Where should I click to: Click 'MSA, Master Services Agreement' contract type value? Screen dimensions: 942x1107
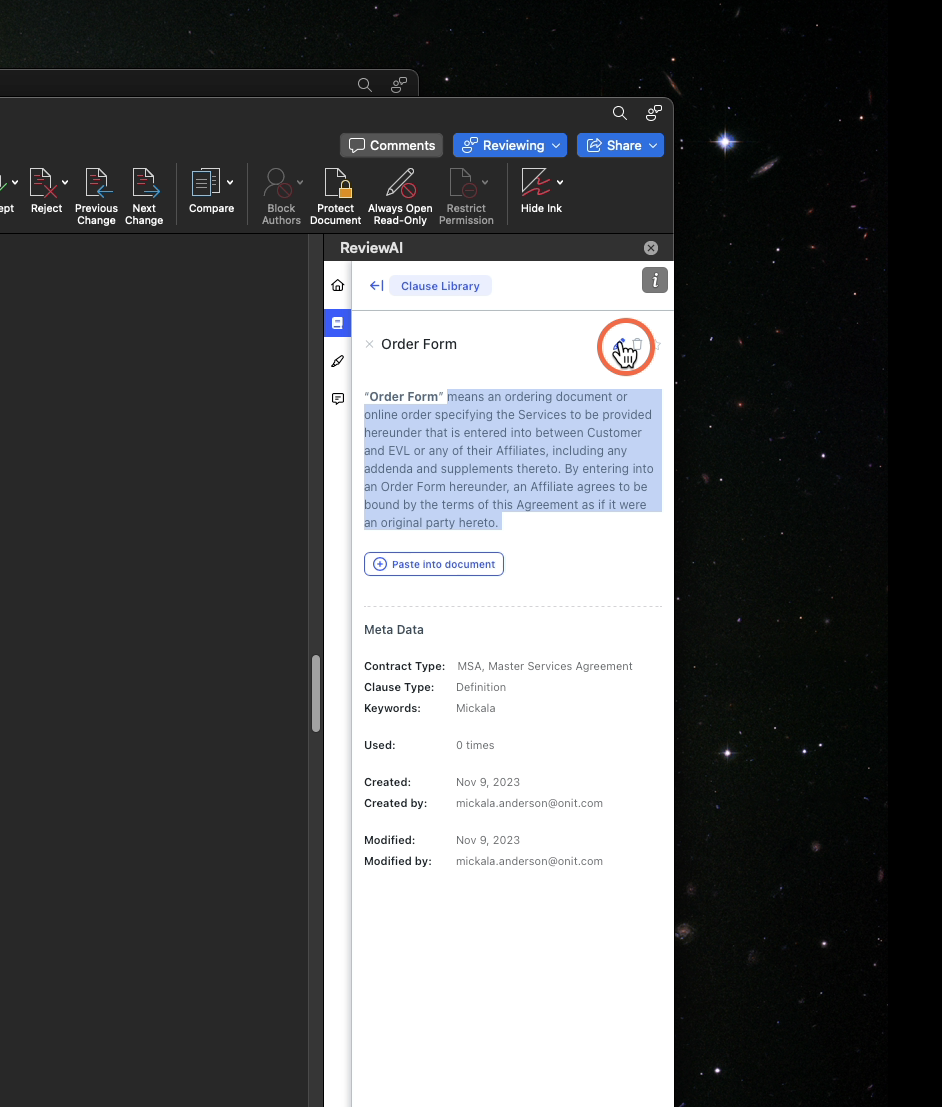(544, 666)
